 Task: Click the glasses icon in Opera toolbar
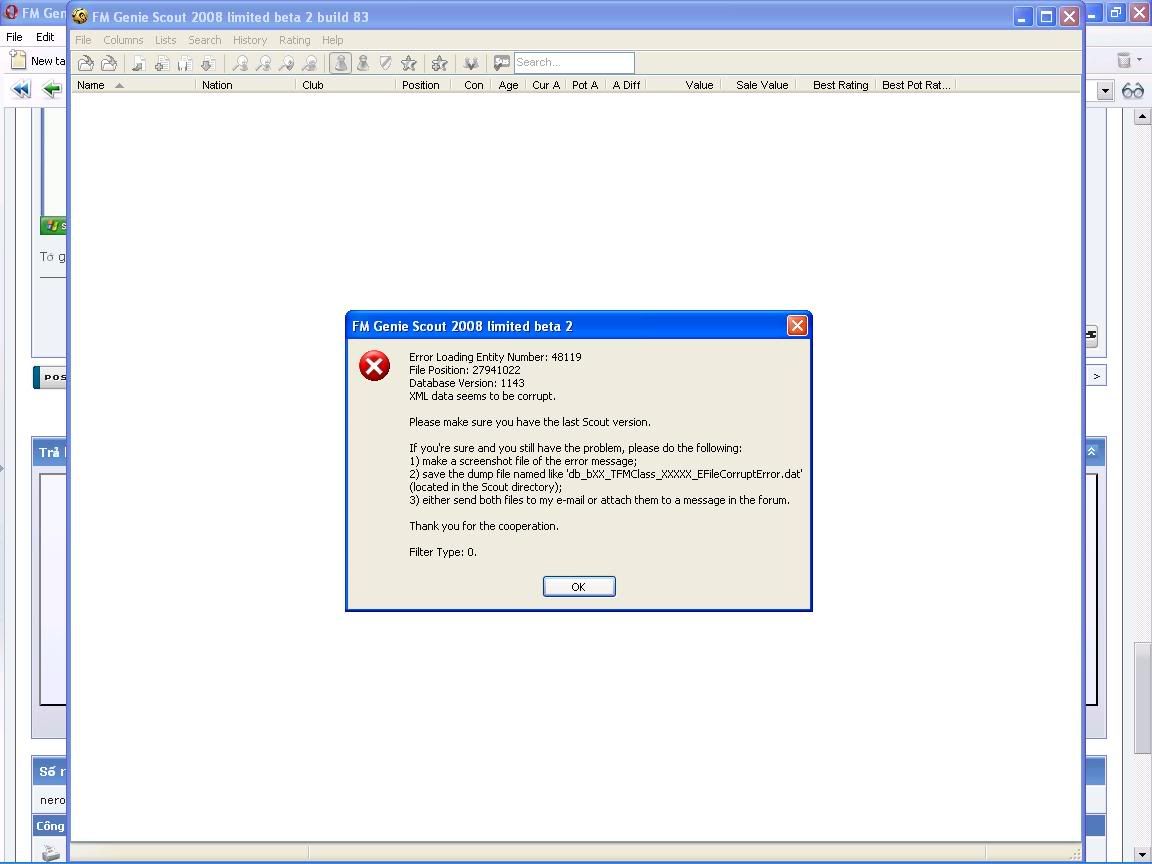(x=1133, y=91)
